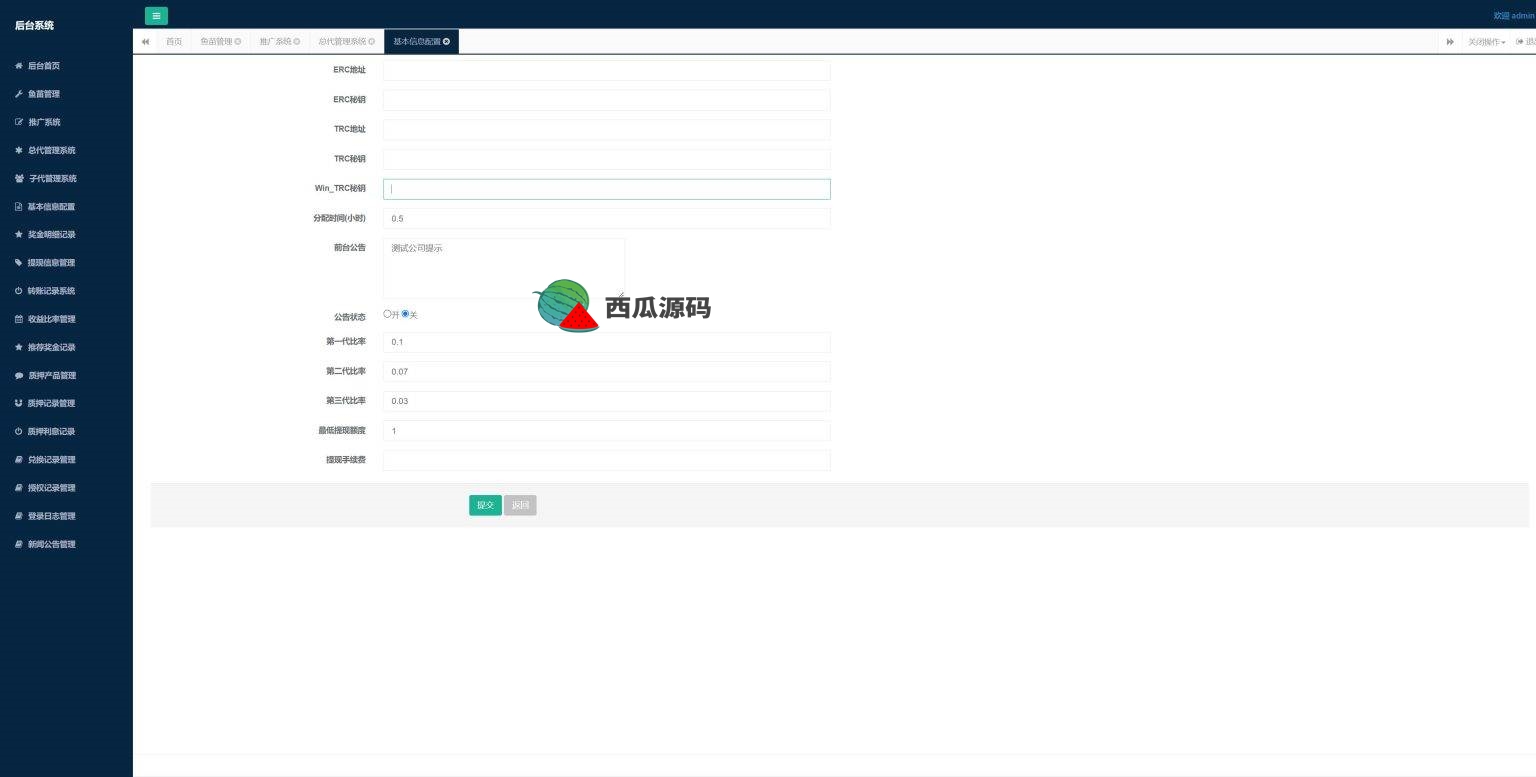The image size is (1536, 777).
Task: Click the file icon beside 基本信息配置
Action: tap(19, 207)
